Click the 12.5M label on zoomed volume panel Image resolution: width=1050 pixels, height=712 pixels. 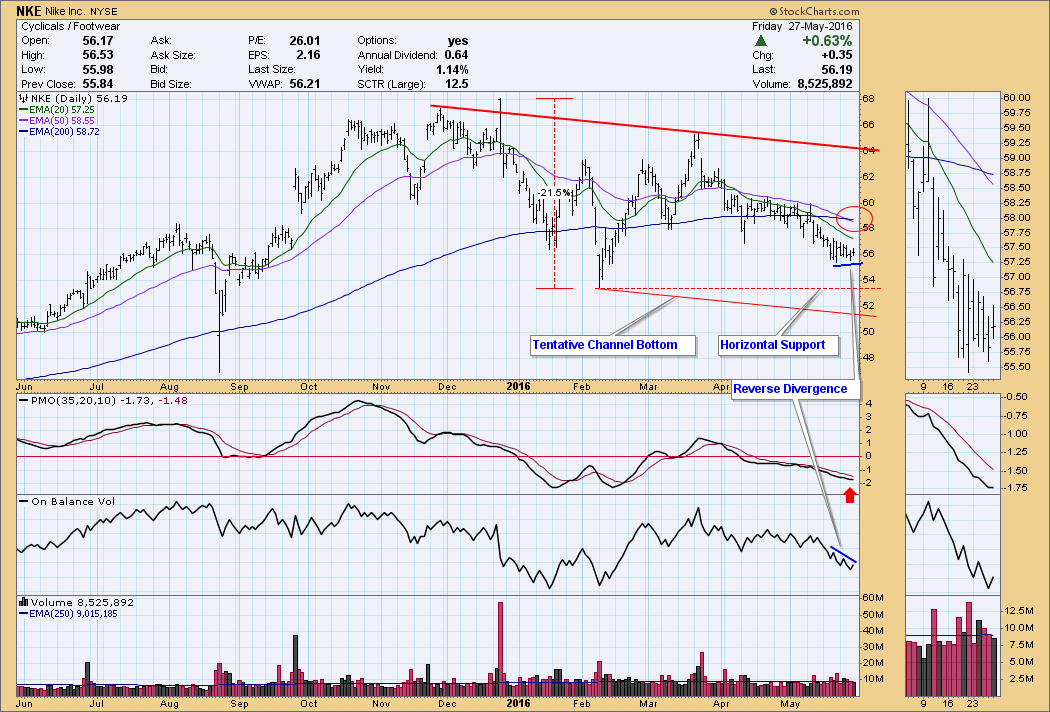point(1021,611)
